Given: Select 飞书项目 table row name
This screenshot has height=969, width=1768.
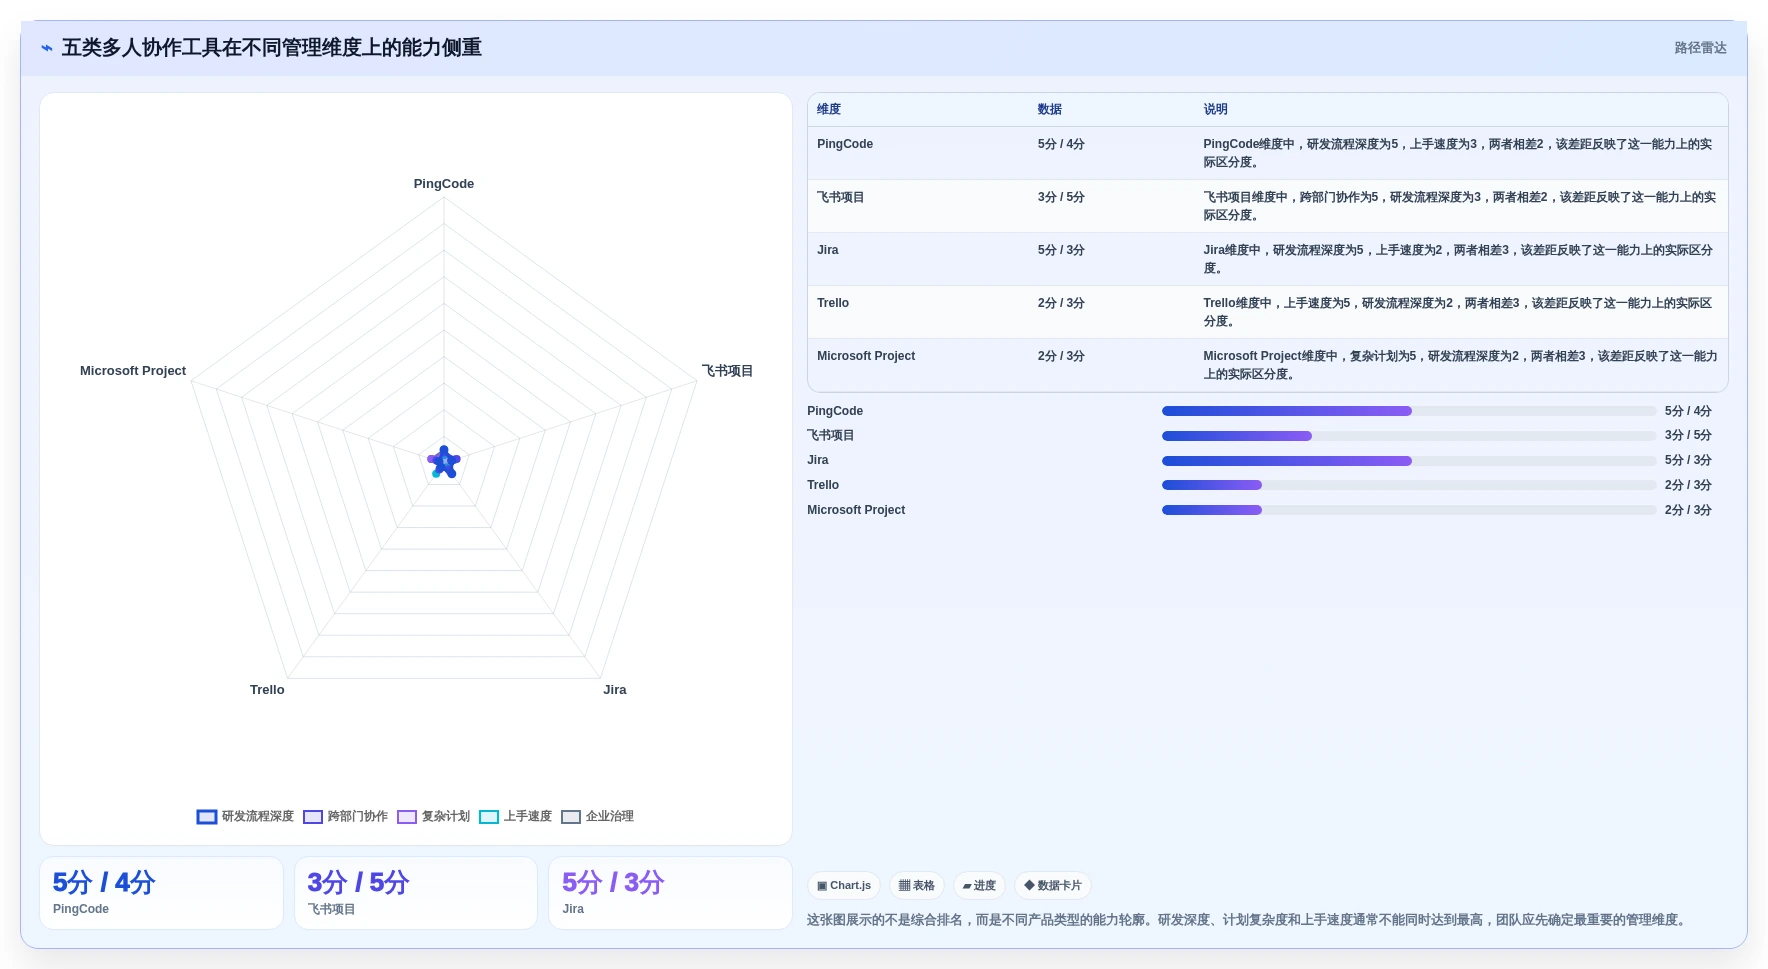Looking at the screenshot, I should click(841, 197).
